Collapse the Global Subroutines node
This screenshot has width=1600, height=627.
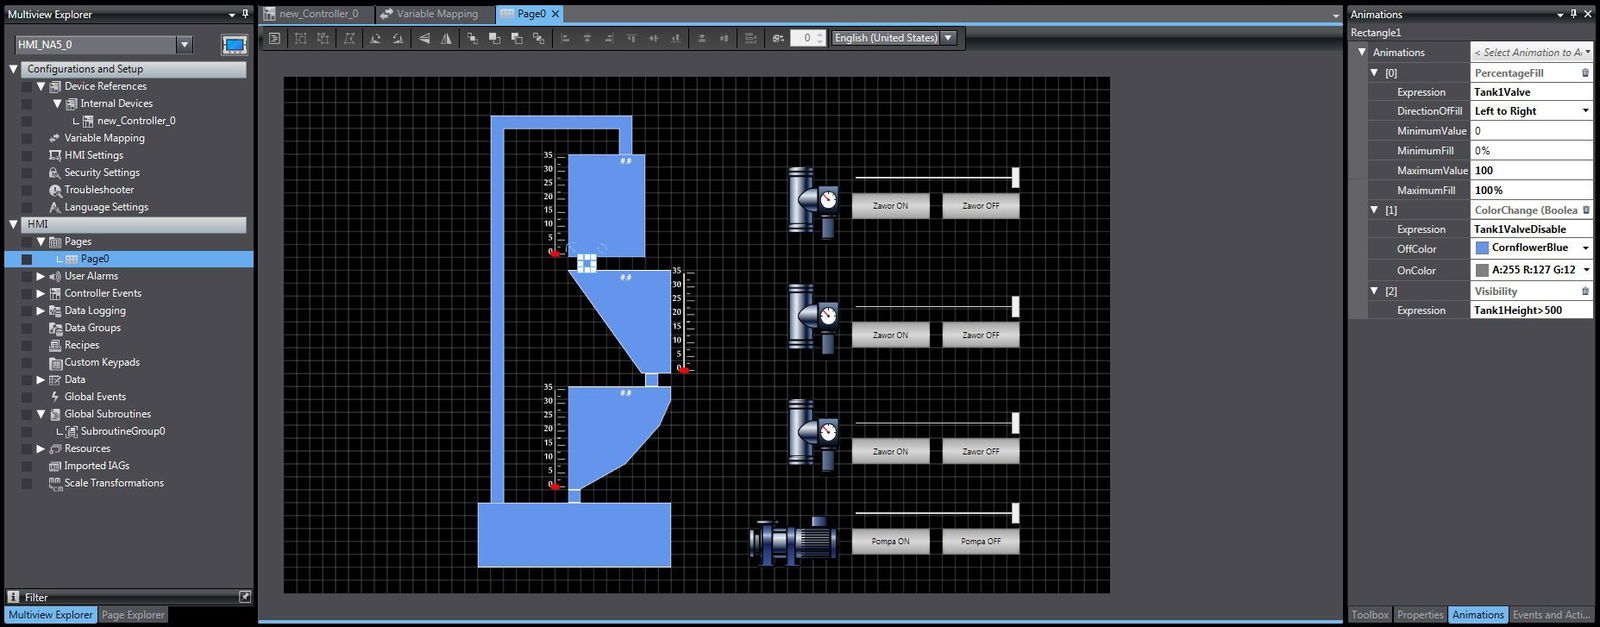pyautogui.click(x=41, y=414)
